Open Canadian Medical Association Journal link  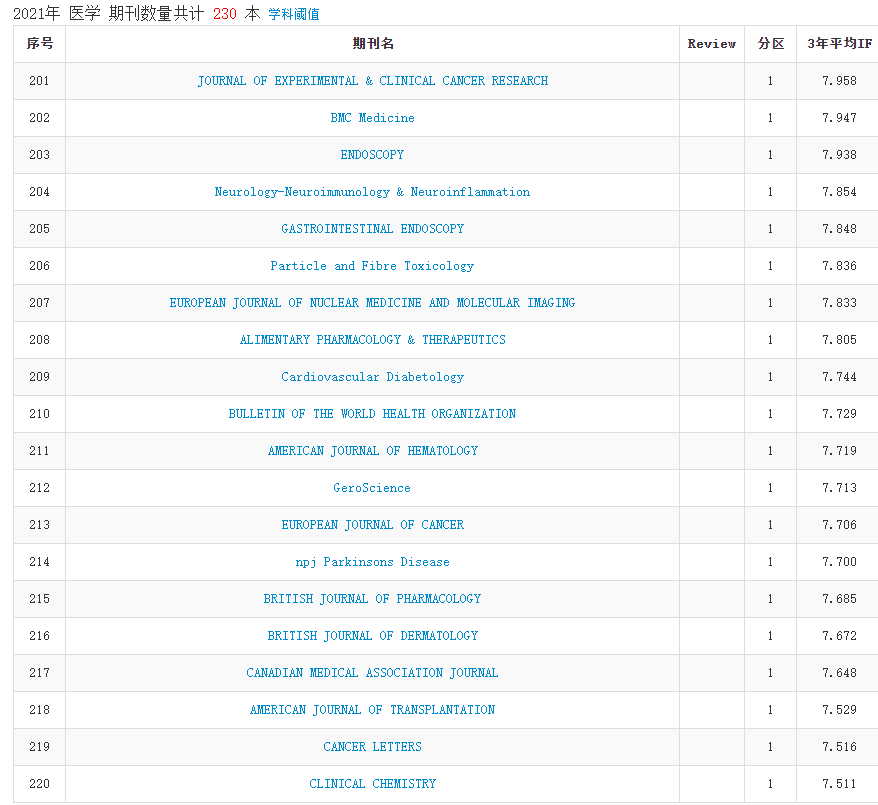pyautogui.click(x=372, y=672)
